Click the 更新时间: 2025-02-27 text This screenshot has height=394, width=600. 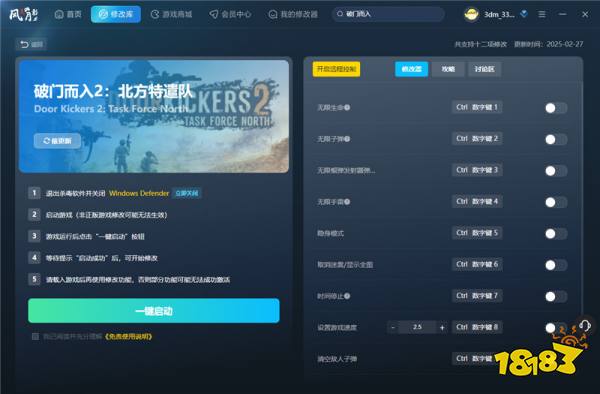coord(548,44)
